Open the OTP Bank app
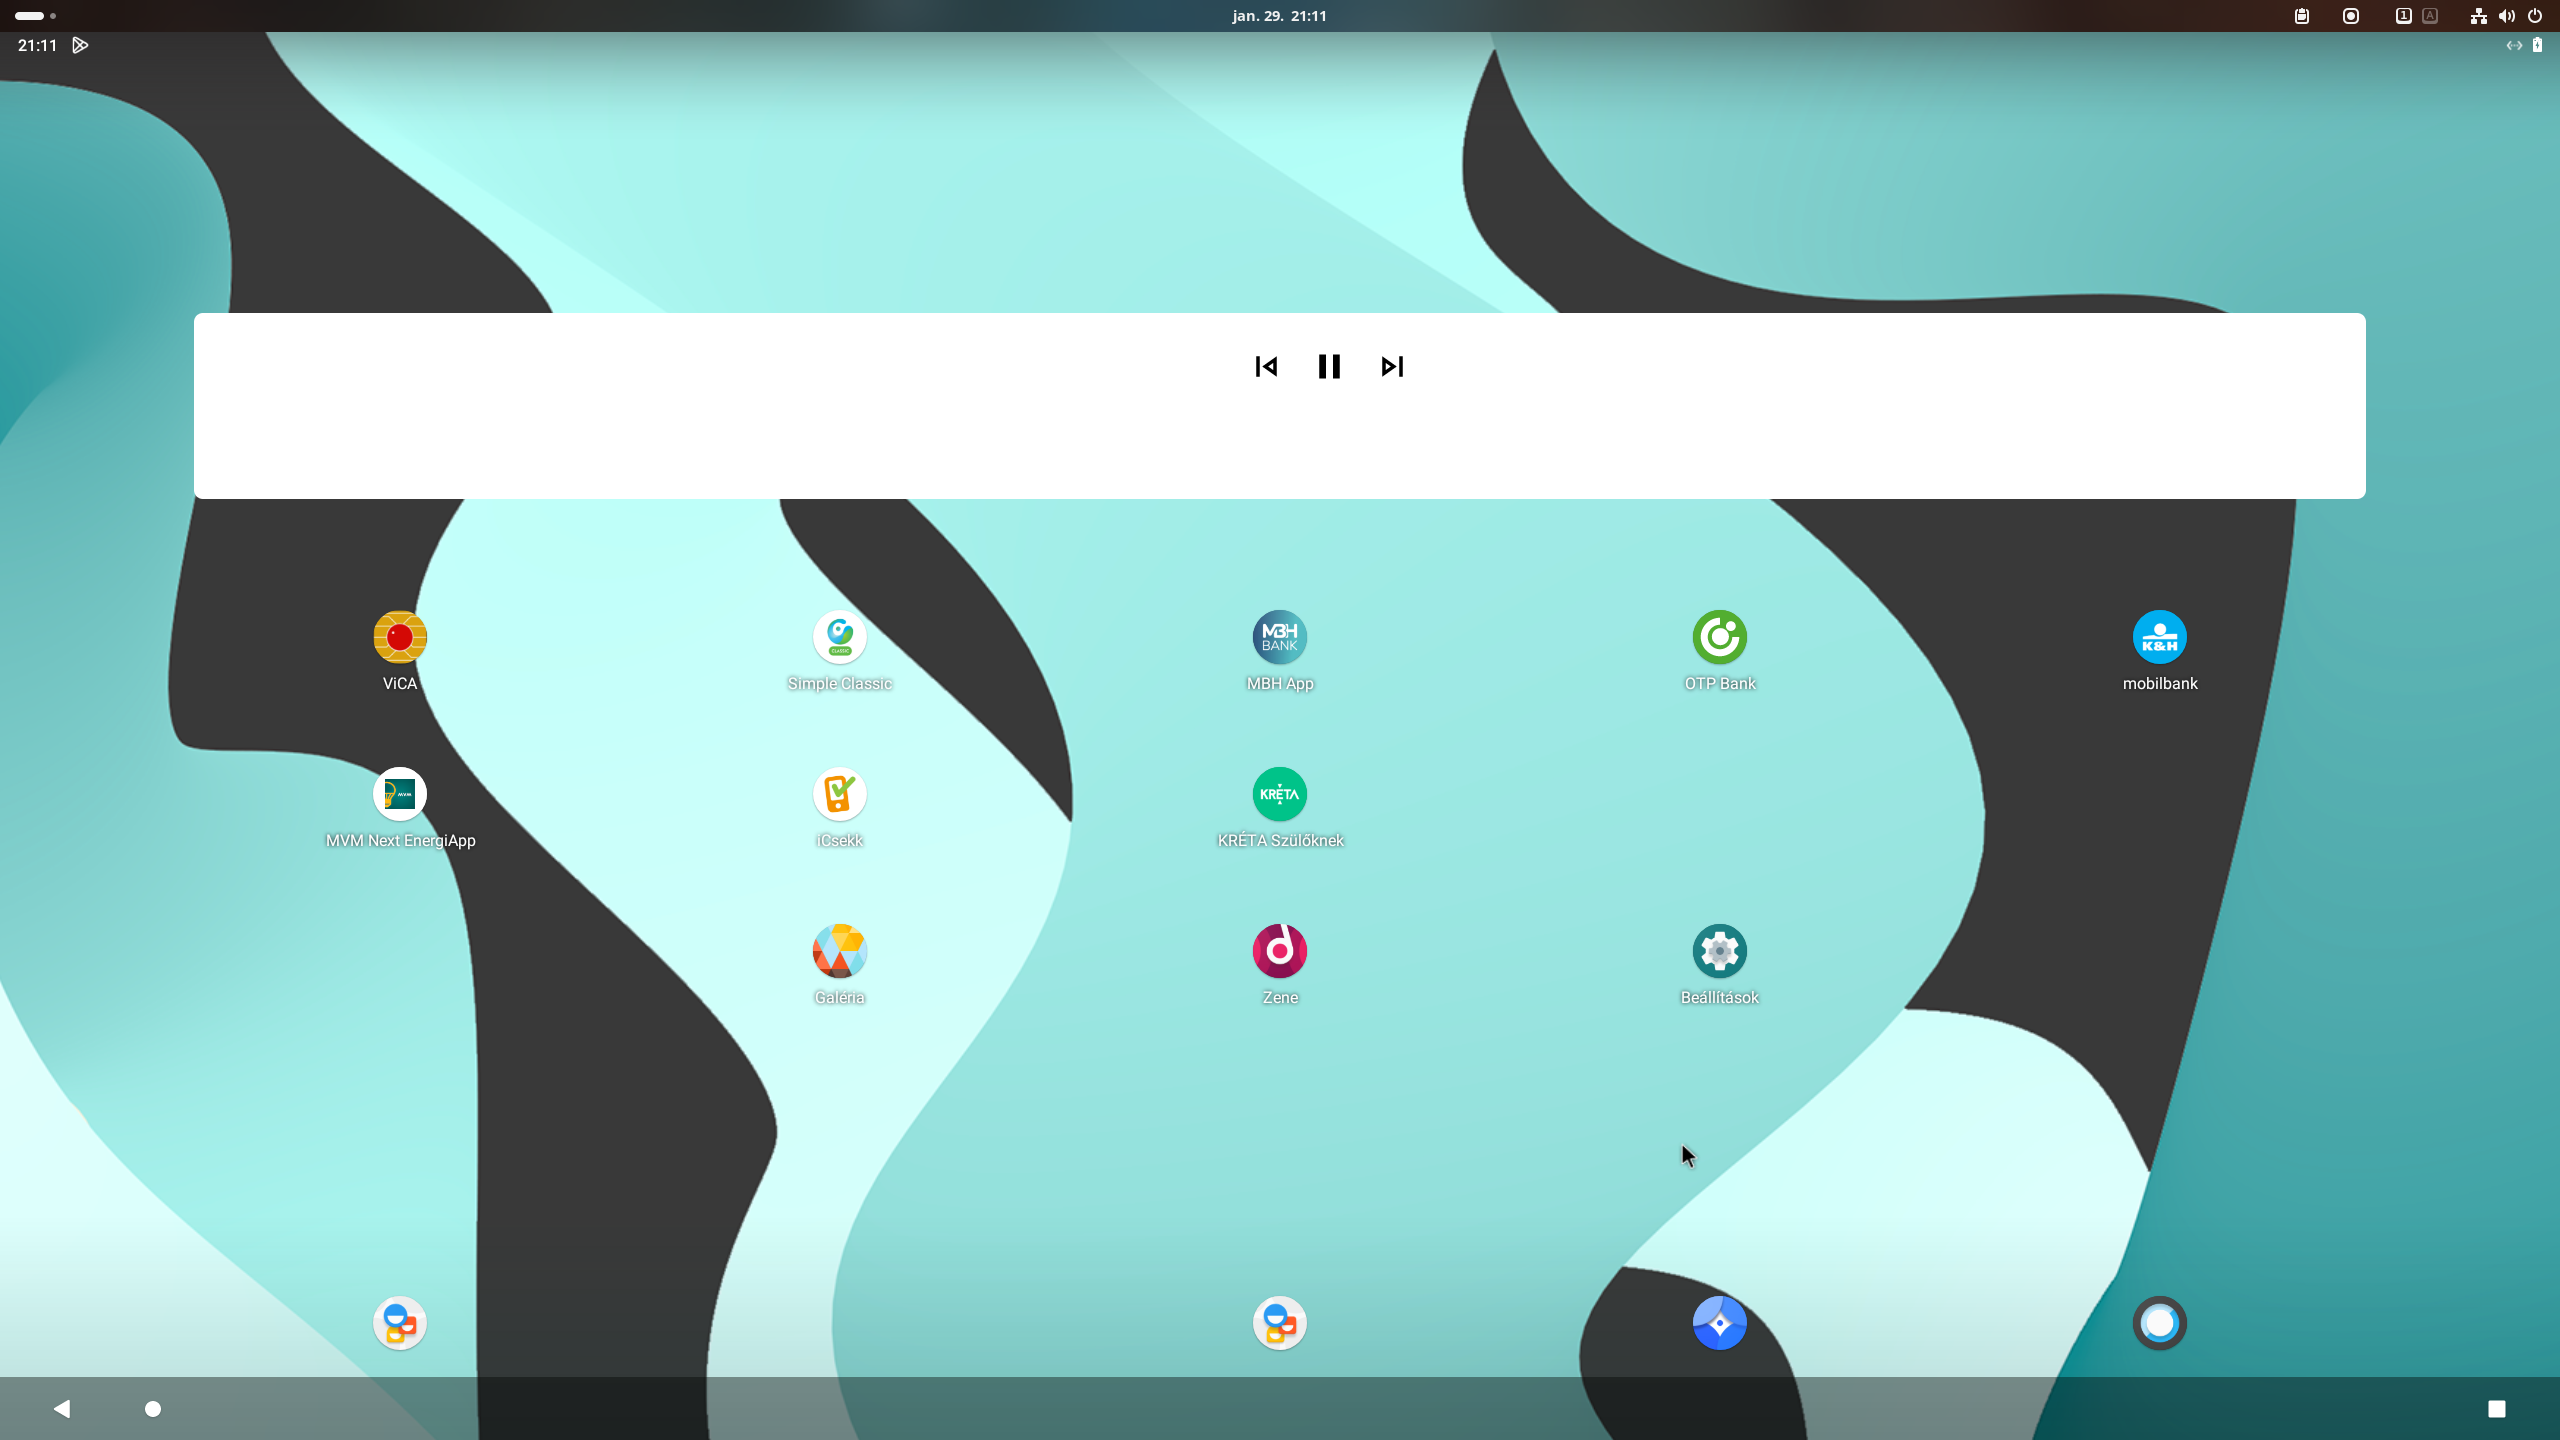 pos(1719,637)
